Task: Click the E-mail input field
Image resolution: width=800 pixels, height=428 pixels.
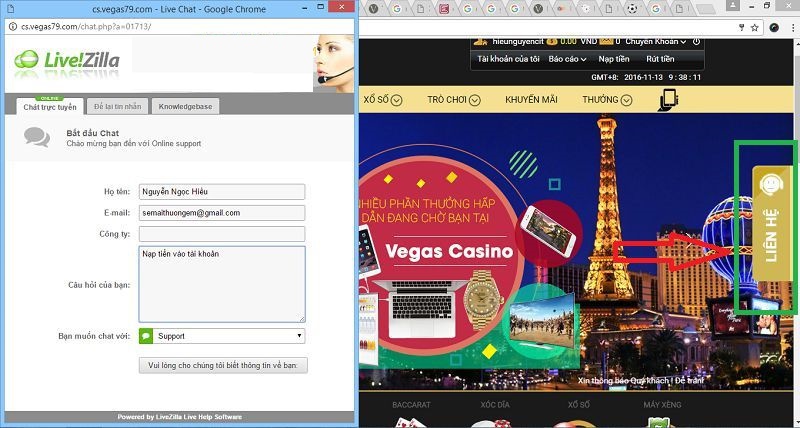Action: [221, 213]
